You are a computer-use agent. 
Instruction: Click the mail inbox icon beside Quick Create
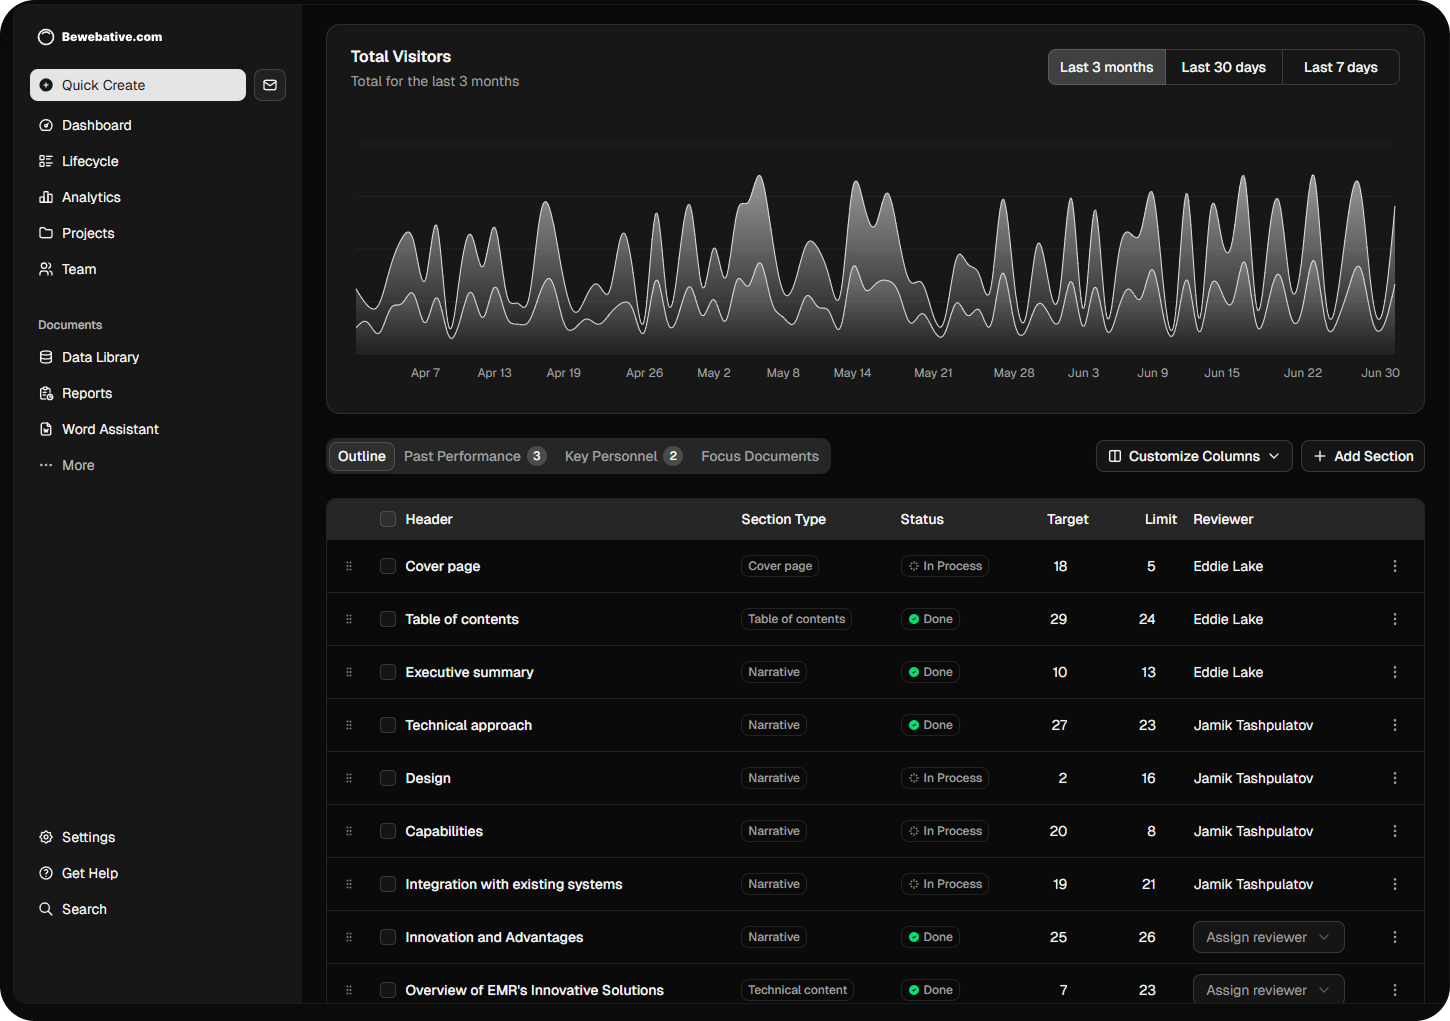(270, 85)
